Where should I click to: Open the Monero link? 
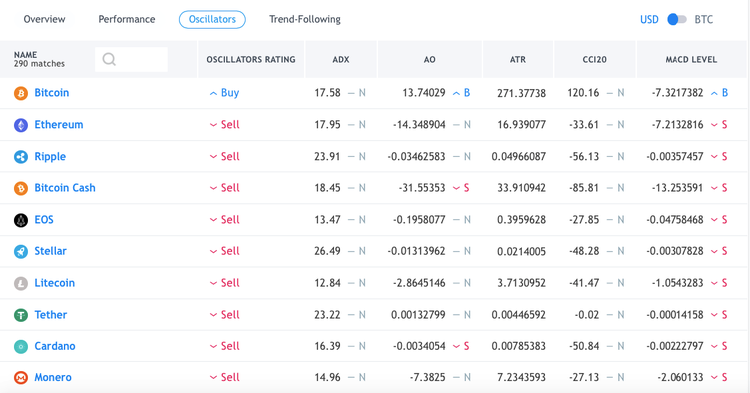(53, 378)
